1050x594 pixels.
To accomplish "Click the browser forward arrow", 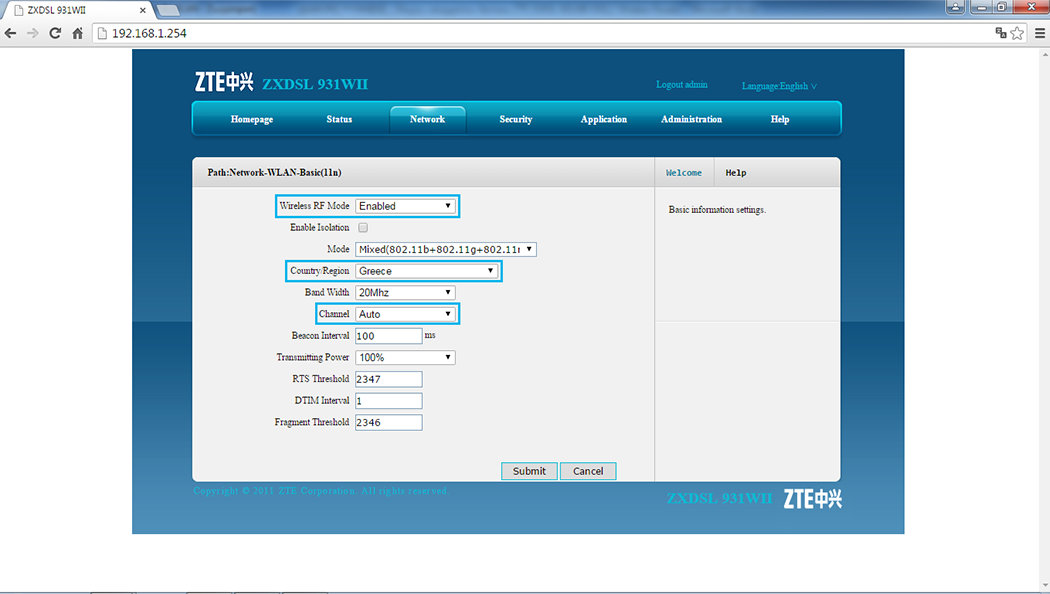I will pos(33,33).
